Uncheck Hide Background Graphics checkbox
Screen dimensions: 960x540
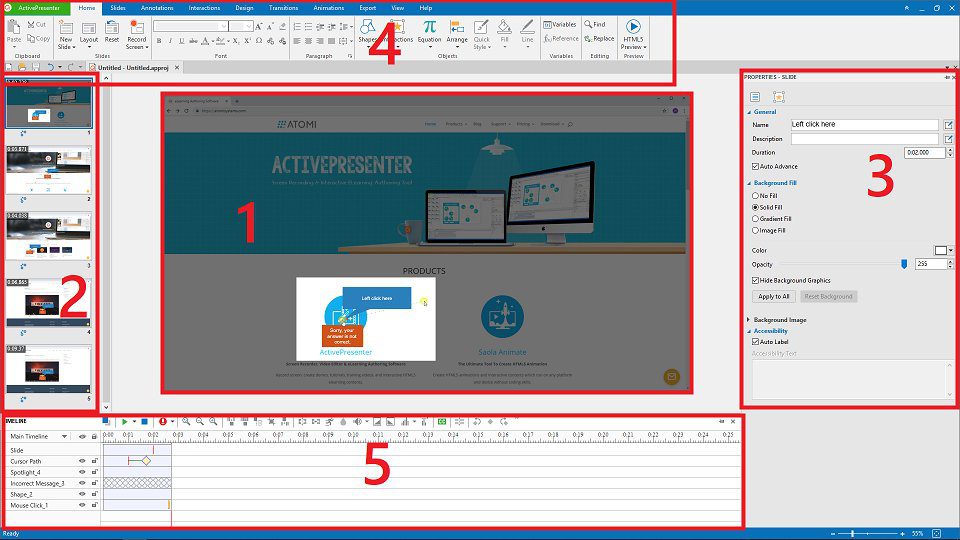(755, 280)
